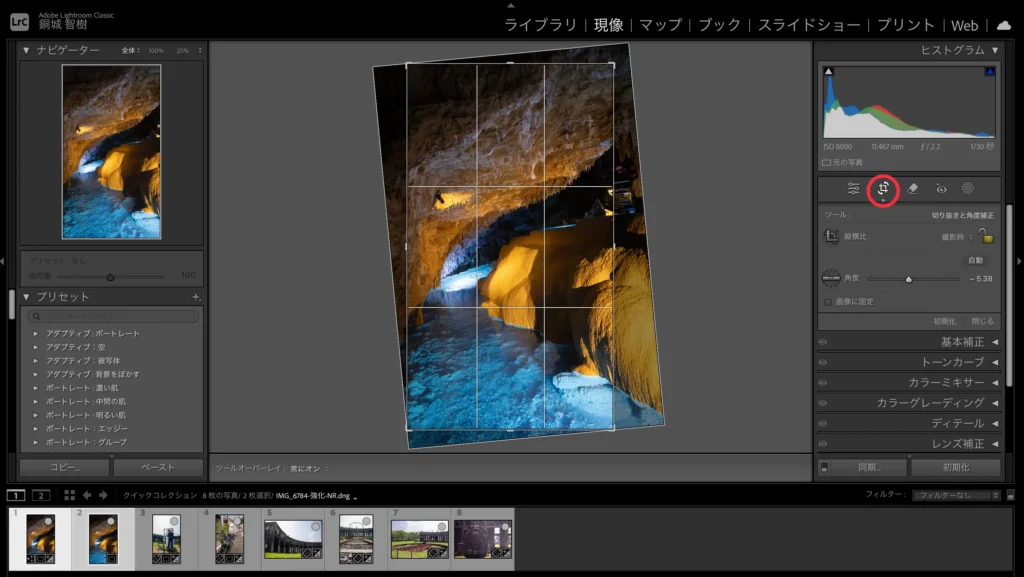The image size is (1024, 577).
Task: Switch to grid view in filmstrip bar
Action: click(69, 495)
